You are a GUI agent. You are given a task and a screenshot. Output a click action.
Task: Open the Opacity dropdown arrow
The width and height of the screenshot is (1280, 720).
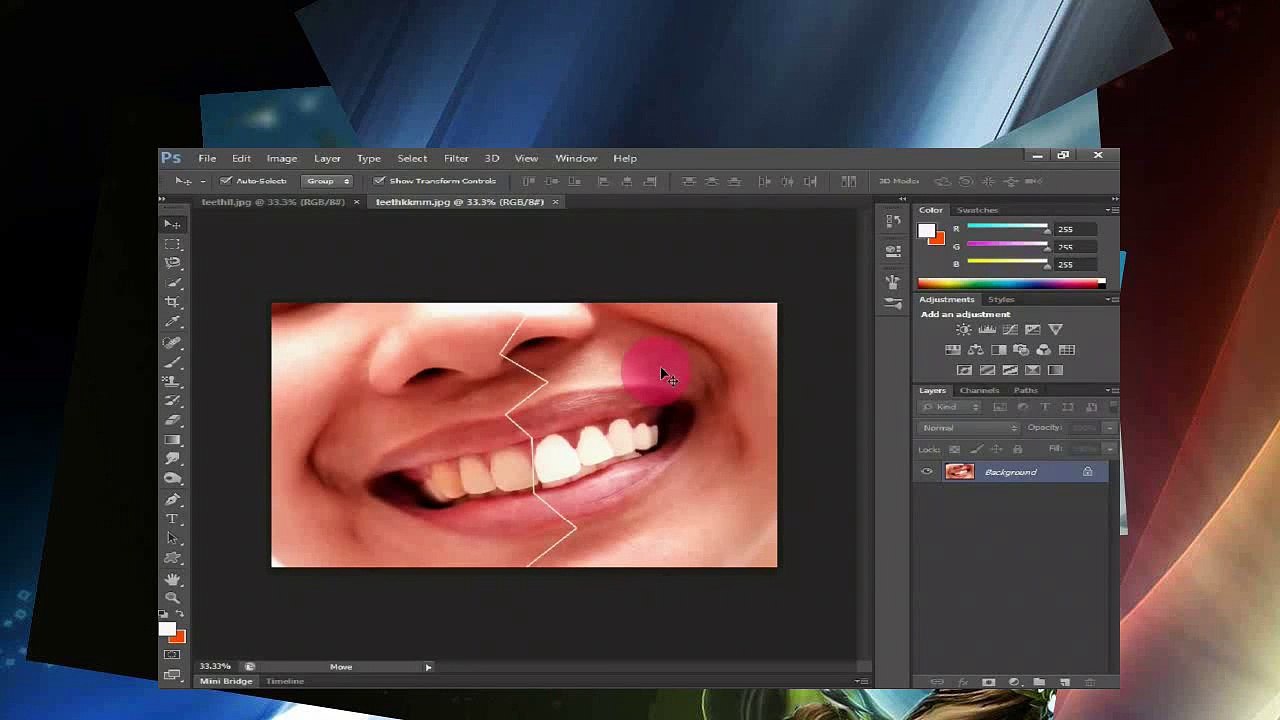point(1109,428)
